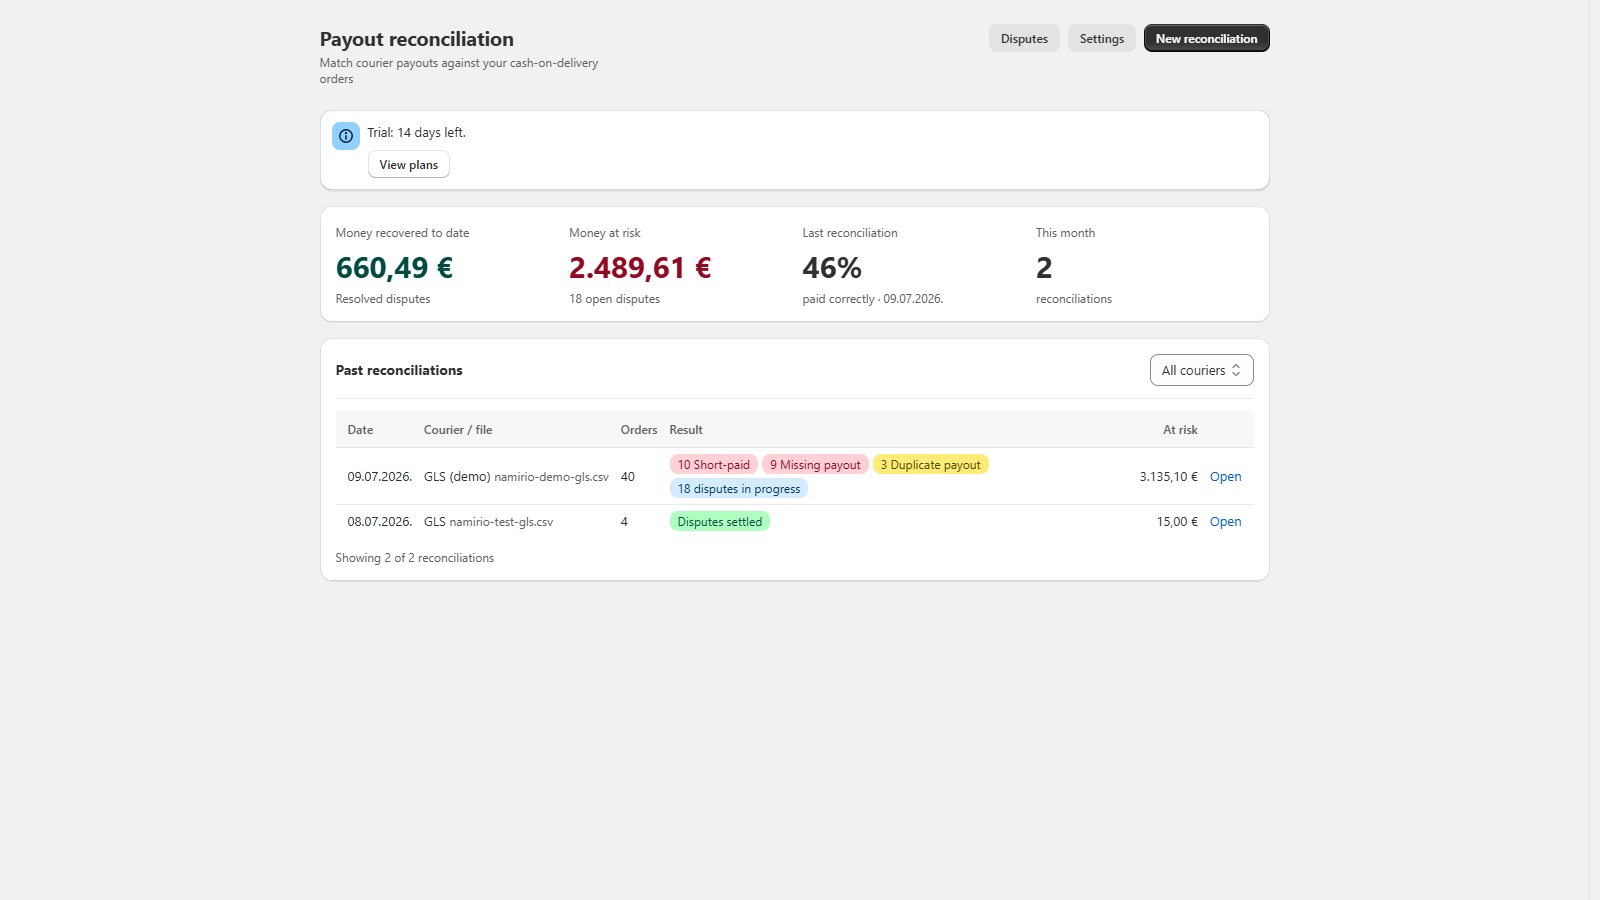
Task: Open the 08.07.2026 GLS test reconciliation
Action: (x=1225, y=522)
